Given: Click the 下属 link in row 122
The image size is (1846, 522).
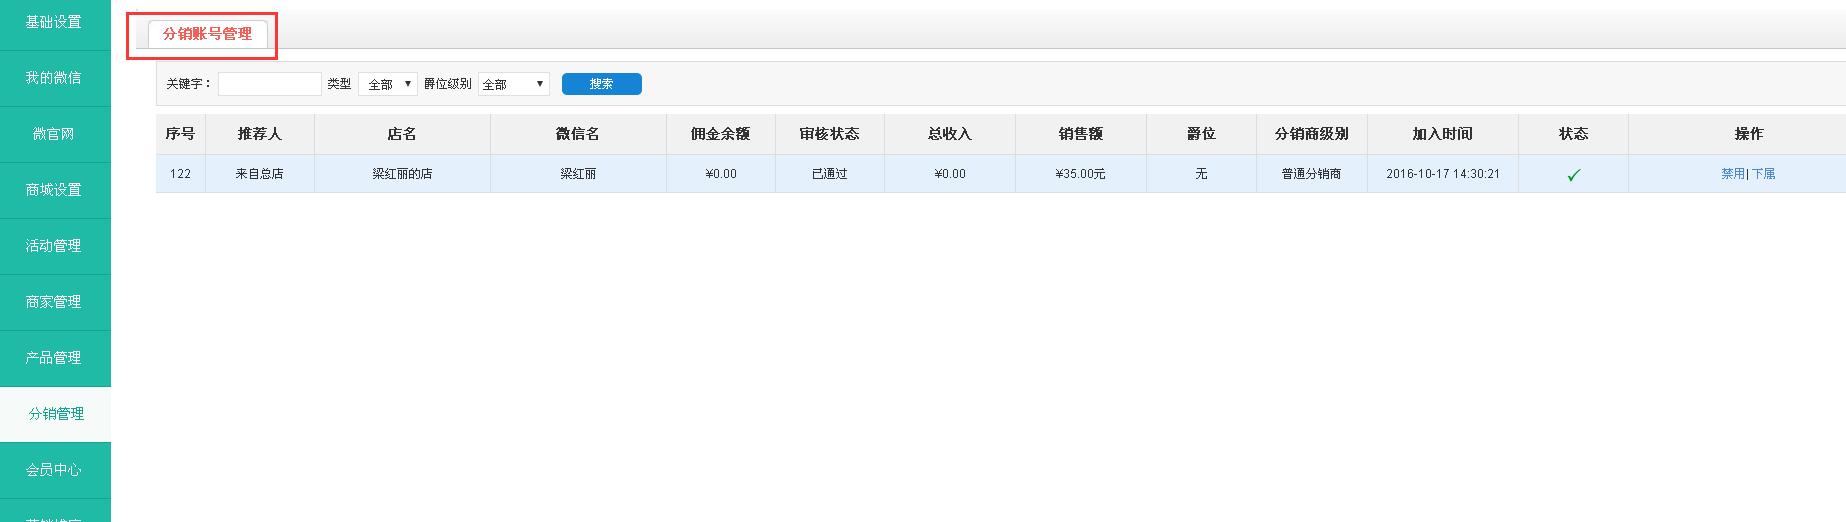Looking at the screenshot, I should [1764, 174].
